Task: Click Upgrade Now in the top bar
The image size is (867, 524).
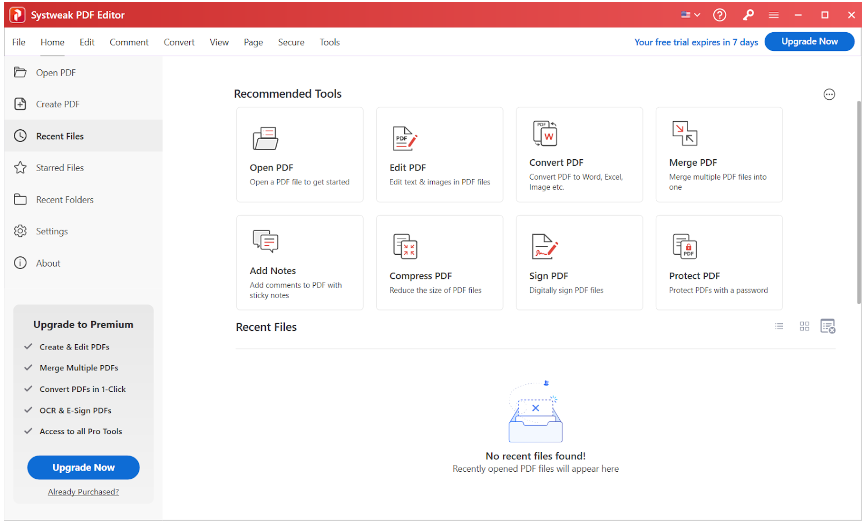Action: pos(809,41)
